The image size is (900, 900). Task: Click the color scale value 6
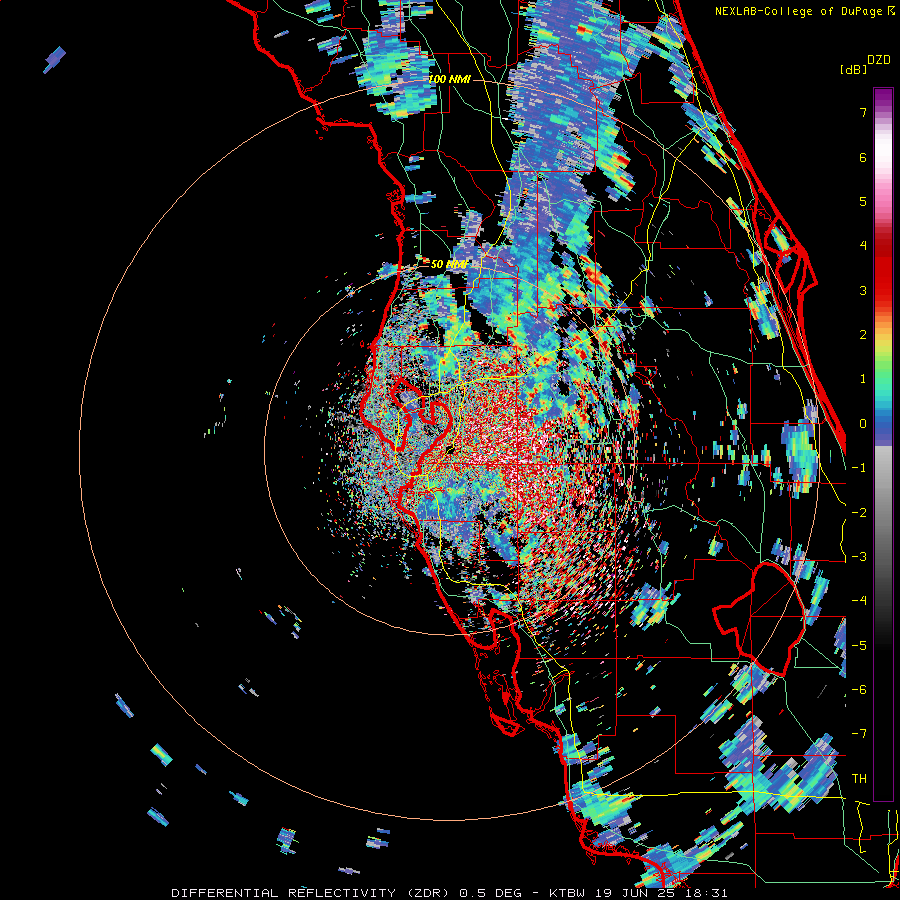tap(863, 157)
